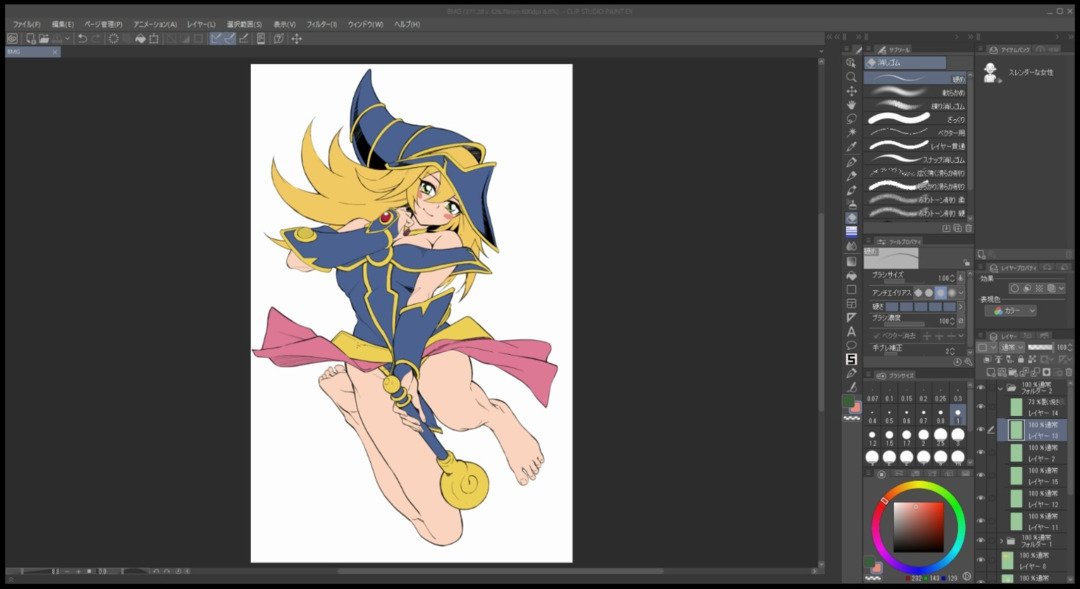
Task: Toggle visibility of フォルダー 1 folder
Action: tap(981, 541)
